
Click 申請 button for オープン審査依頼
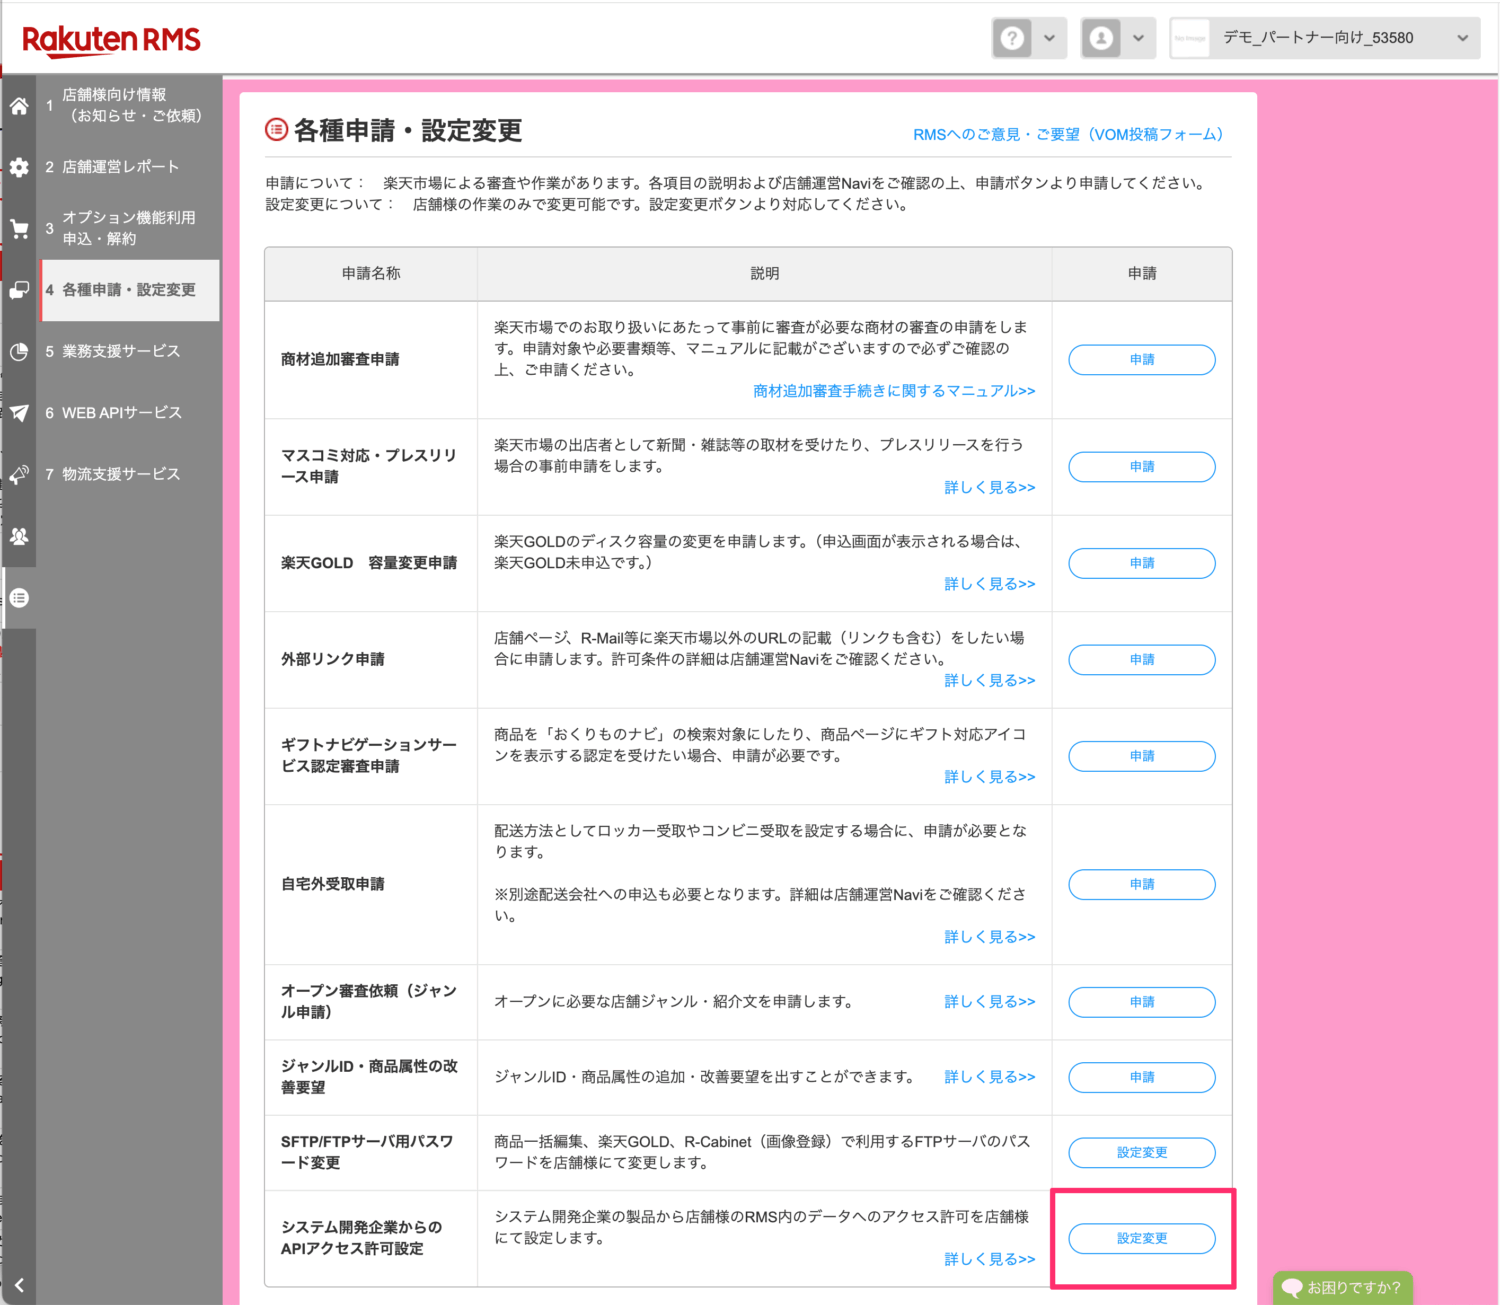(1142, 1001)
